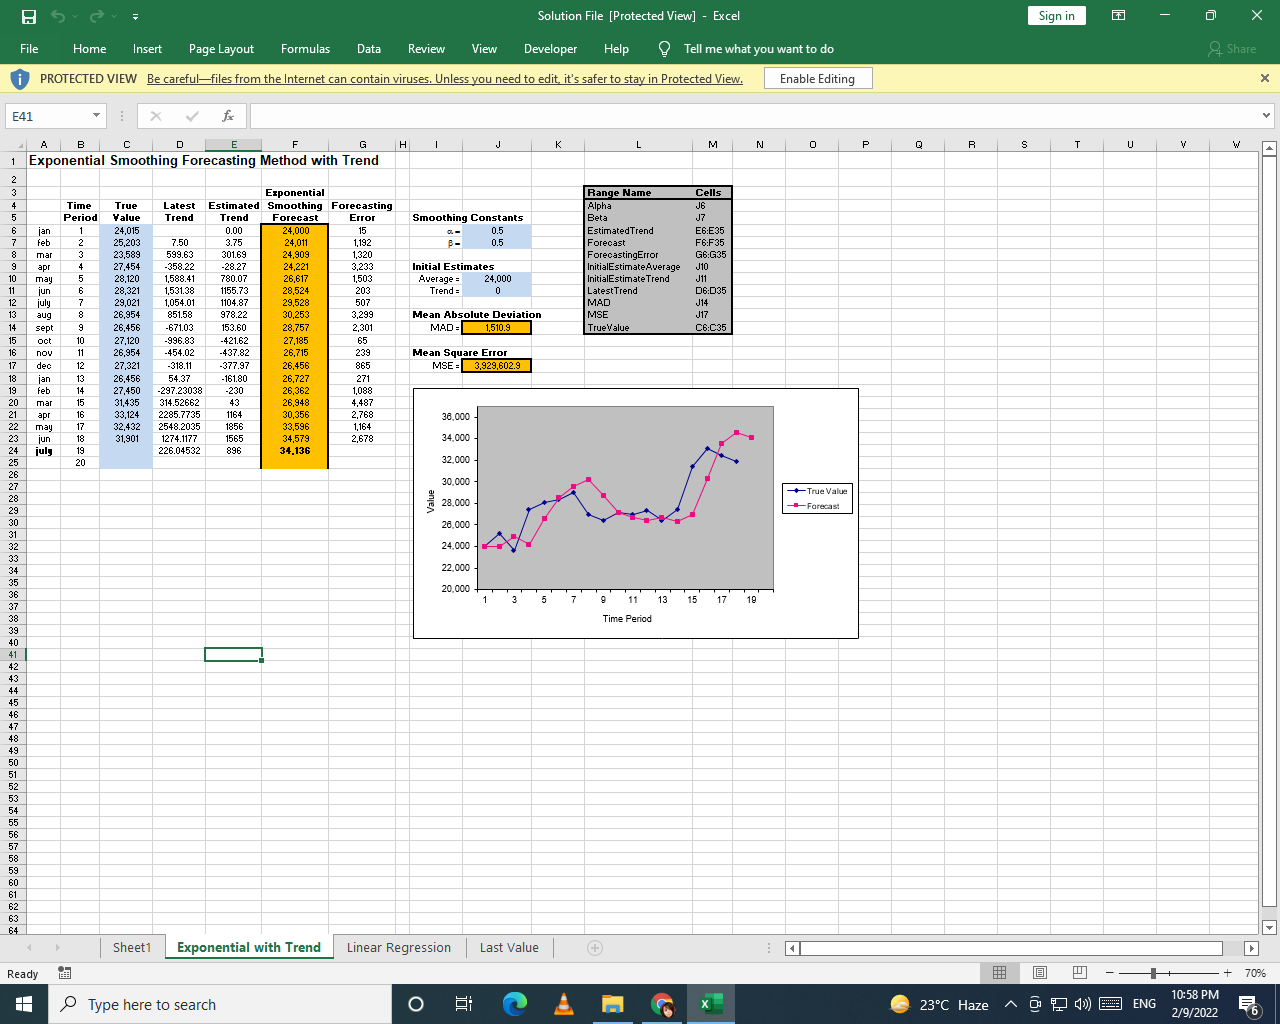Open the Insert Function dialog
This screenshot has height=1024, width=1280.
coord(228,115)
